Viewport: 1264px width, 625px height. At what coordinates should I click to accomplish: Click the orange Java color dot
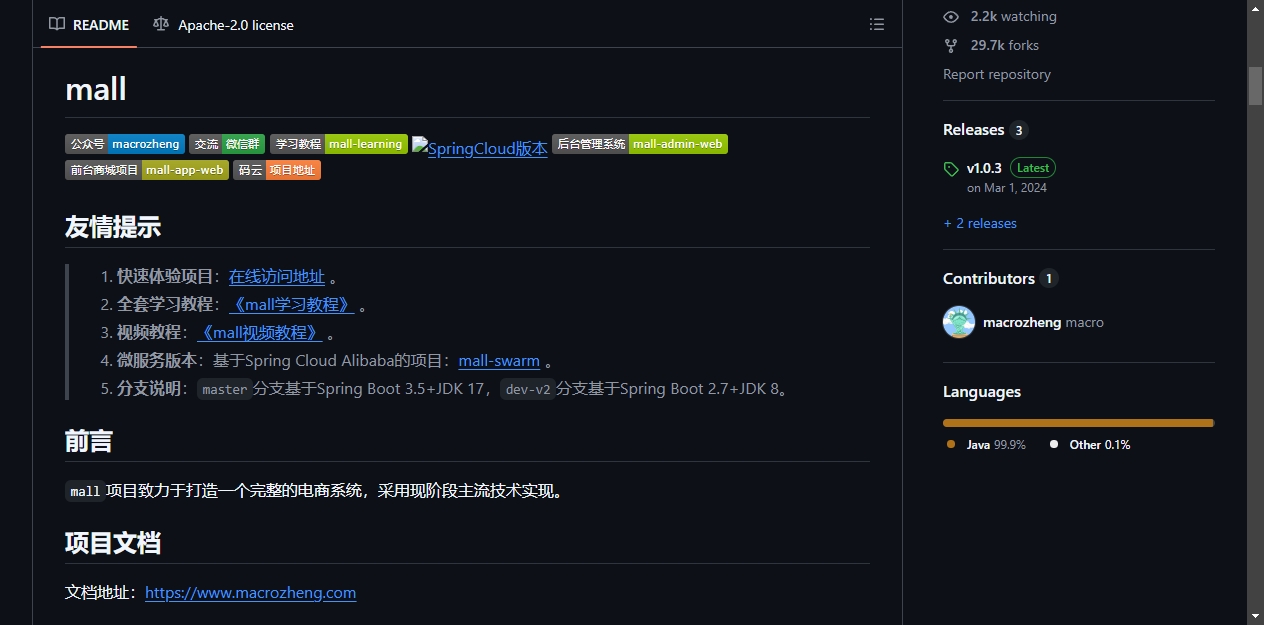(x=951, y=444)
